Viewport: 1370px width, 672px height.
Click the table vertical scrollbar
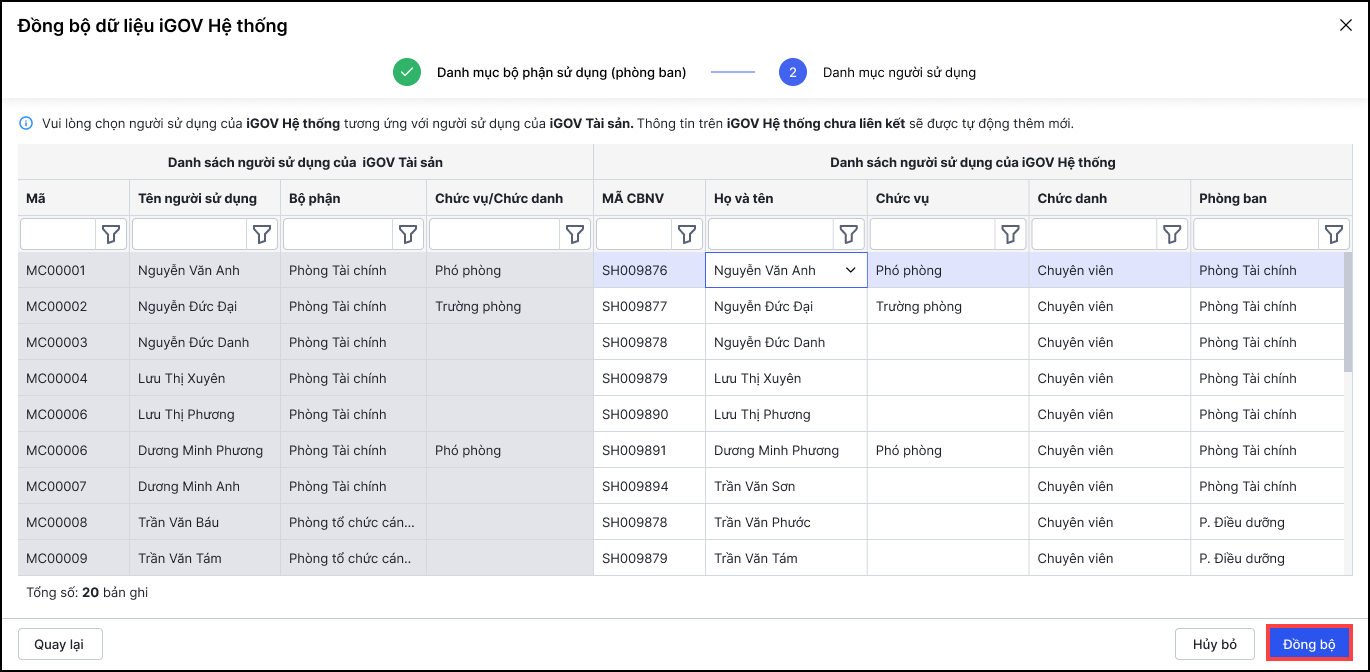[1348, 311]
